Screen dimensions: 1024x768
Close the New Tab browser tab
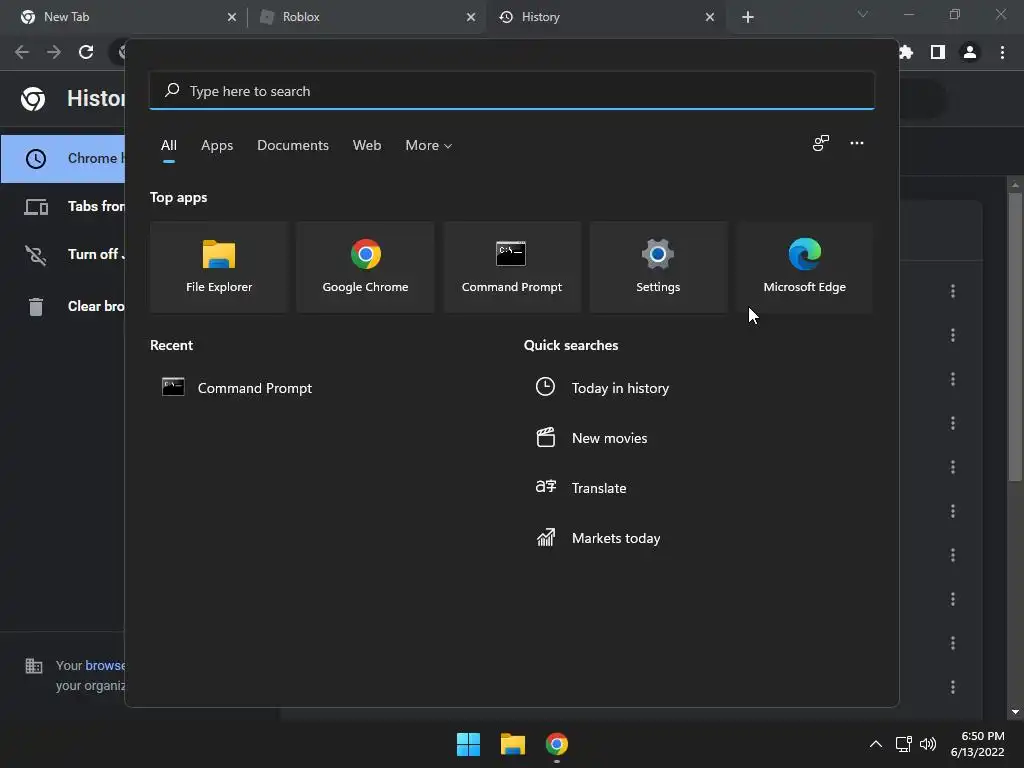pos(232,17)
